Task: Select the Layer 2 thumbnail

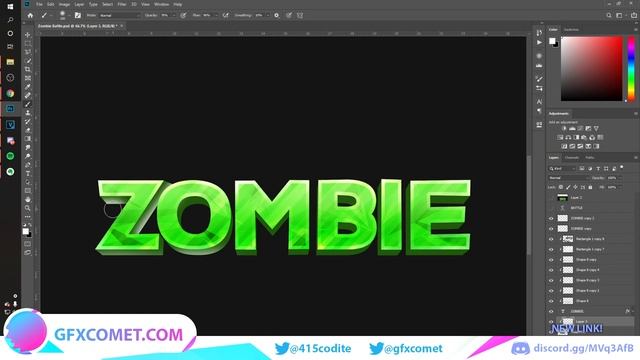Action: tap(562, 198)
